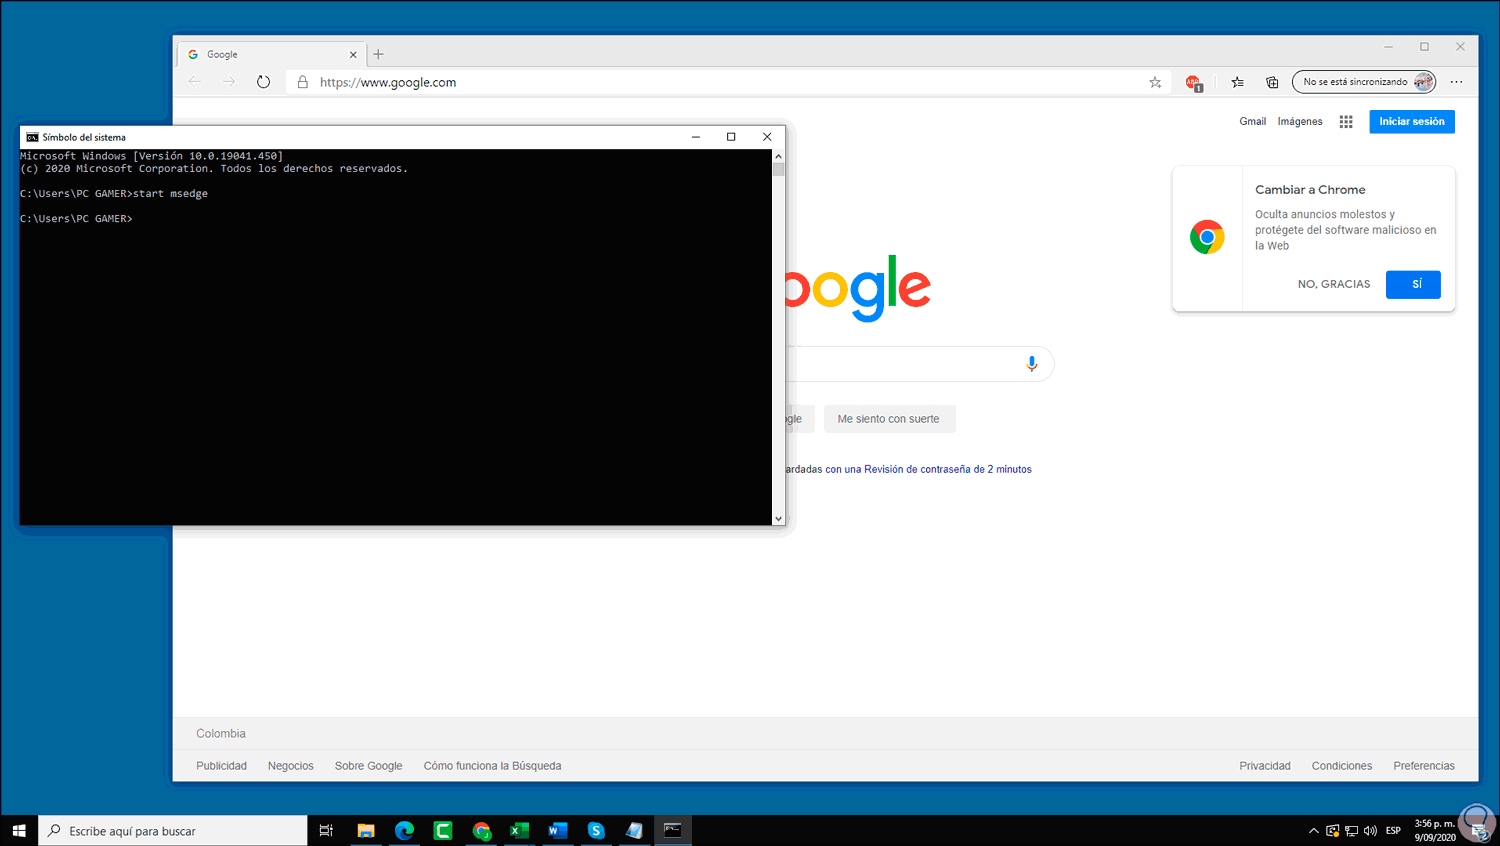1500x846 pixels.
Task: Open the Imágenes link
Action: coord(1300,122)
